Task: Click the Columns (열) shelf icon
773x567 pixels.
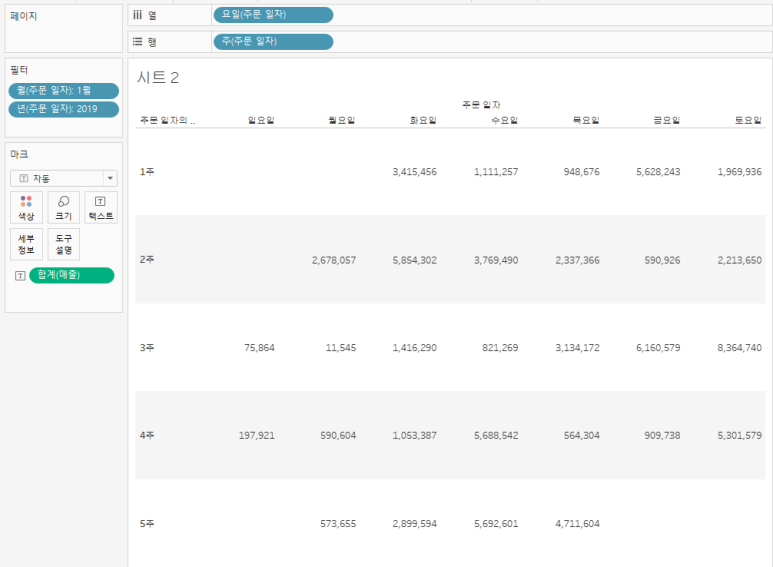Action: (x=138, y=15)
